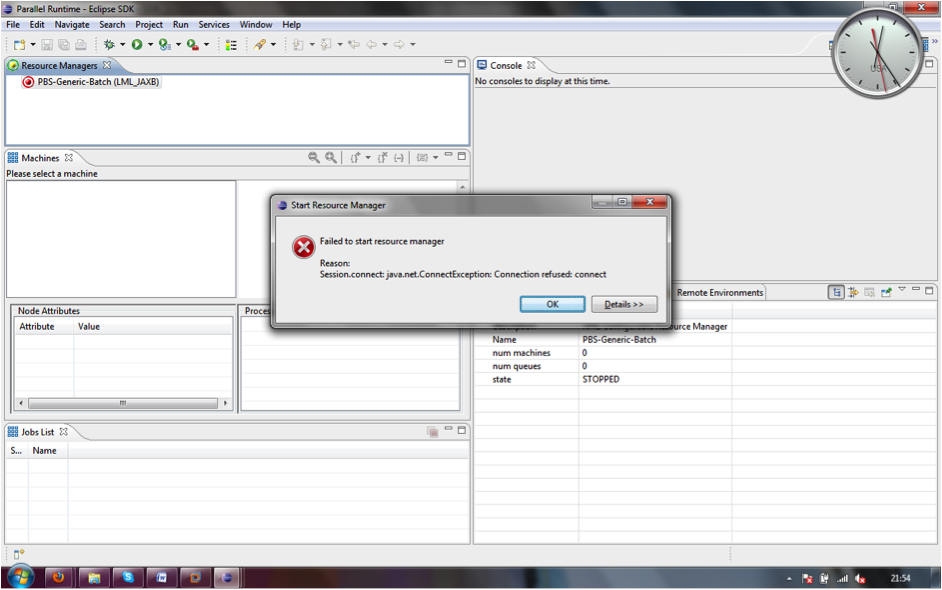
Task: Click the Node Attributes horizontal scrollbar
Action: [x=123, y=403]
